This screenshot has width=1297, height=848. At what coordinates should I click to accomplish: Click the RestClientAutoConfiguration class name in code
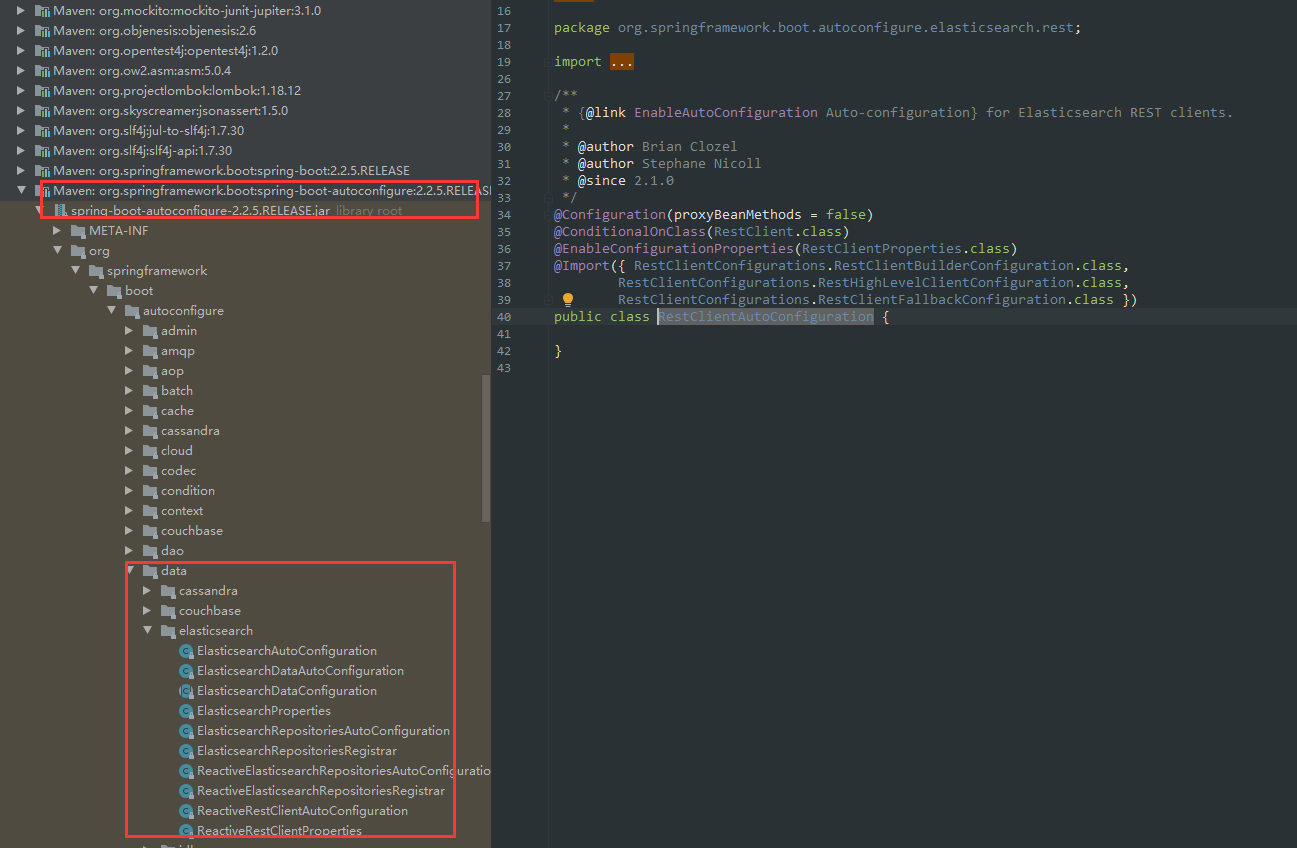765,317
